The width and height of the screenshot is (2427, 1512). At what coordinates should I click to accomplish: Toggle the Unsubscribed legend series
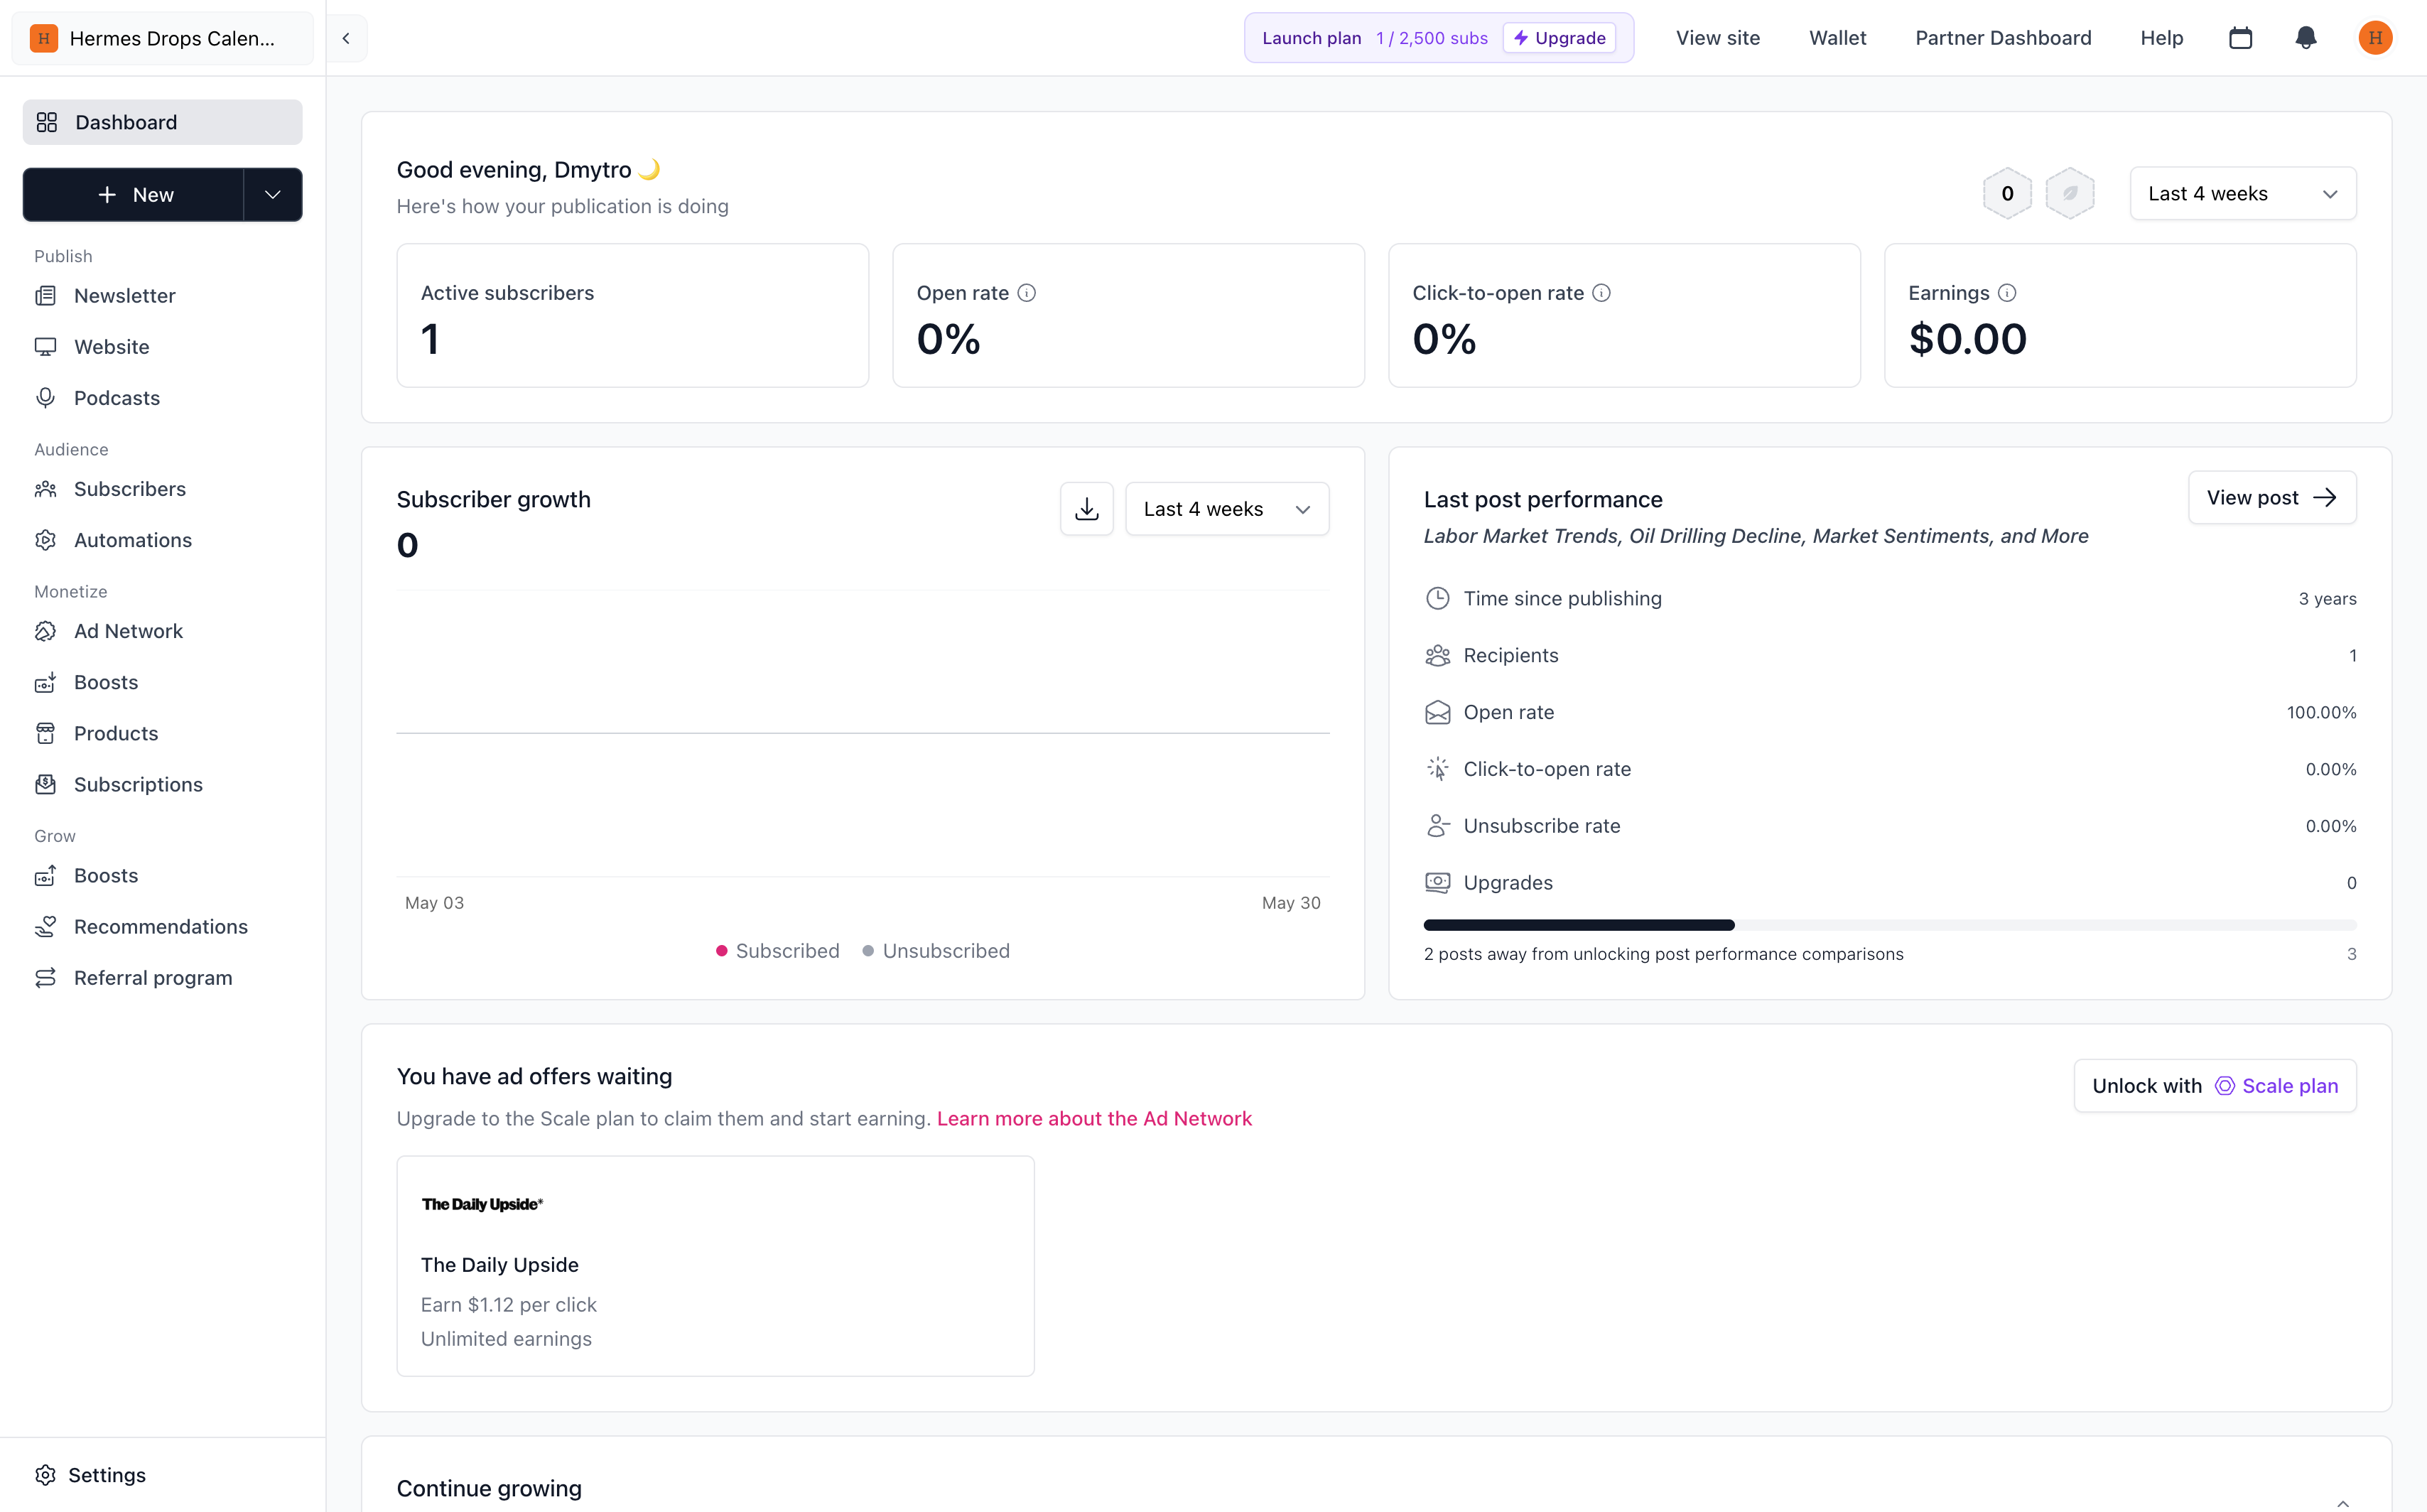click(x=936, y=951)
